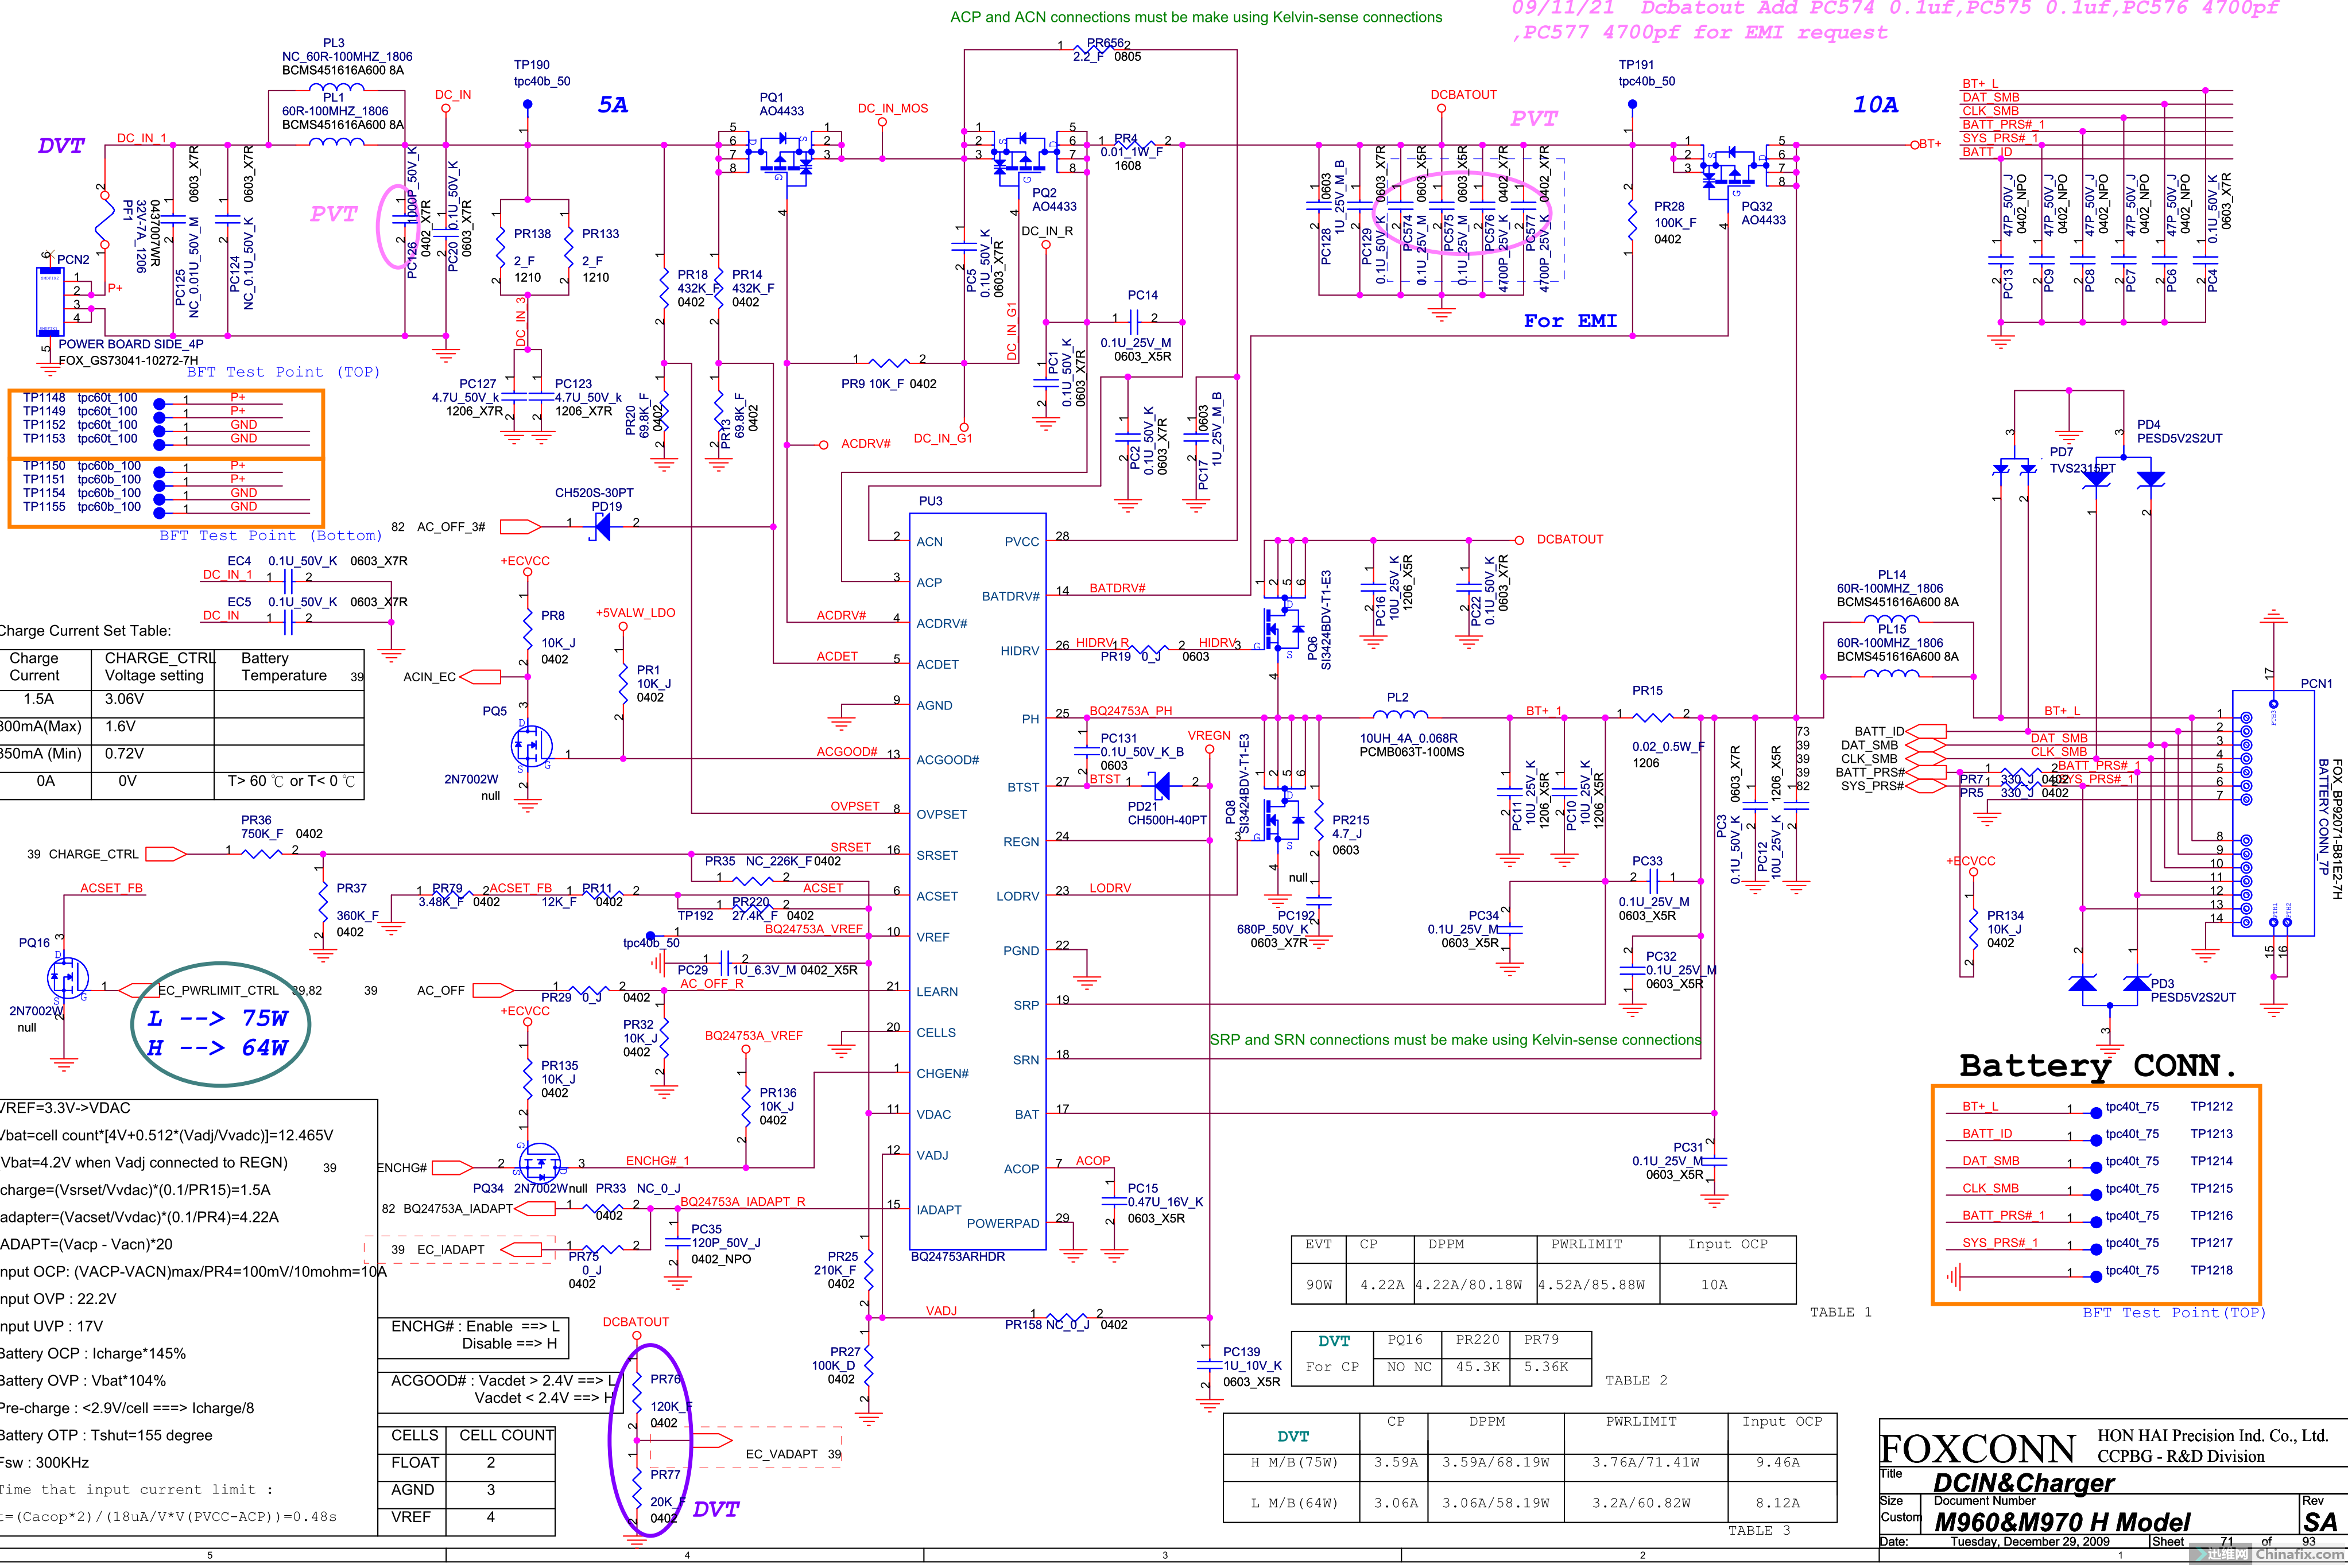Viewport: 2348px width, 1568px height.
Task: Click the CHGEN# pin label on PU3
Action: point(942,1073)
